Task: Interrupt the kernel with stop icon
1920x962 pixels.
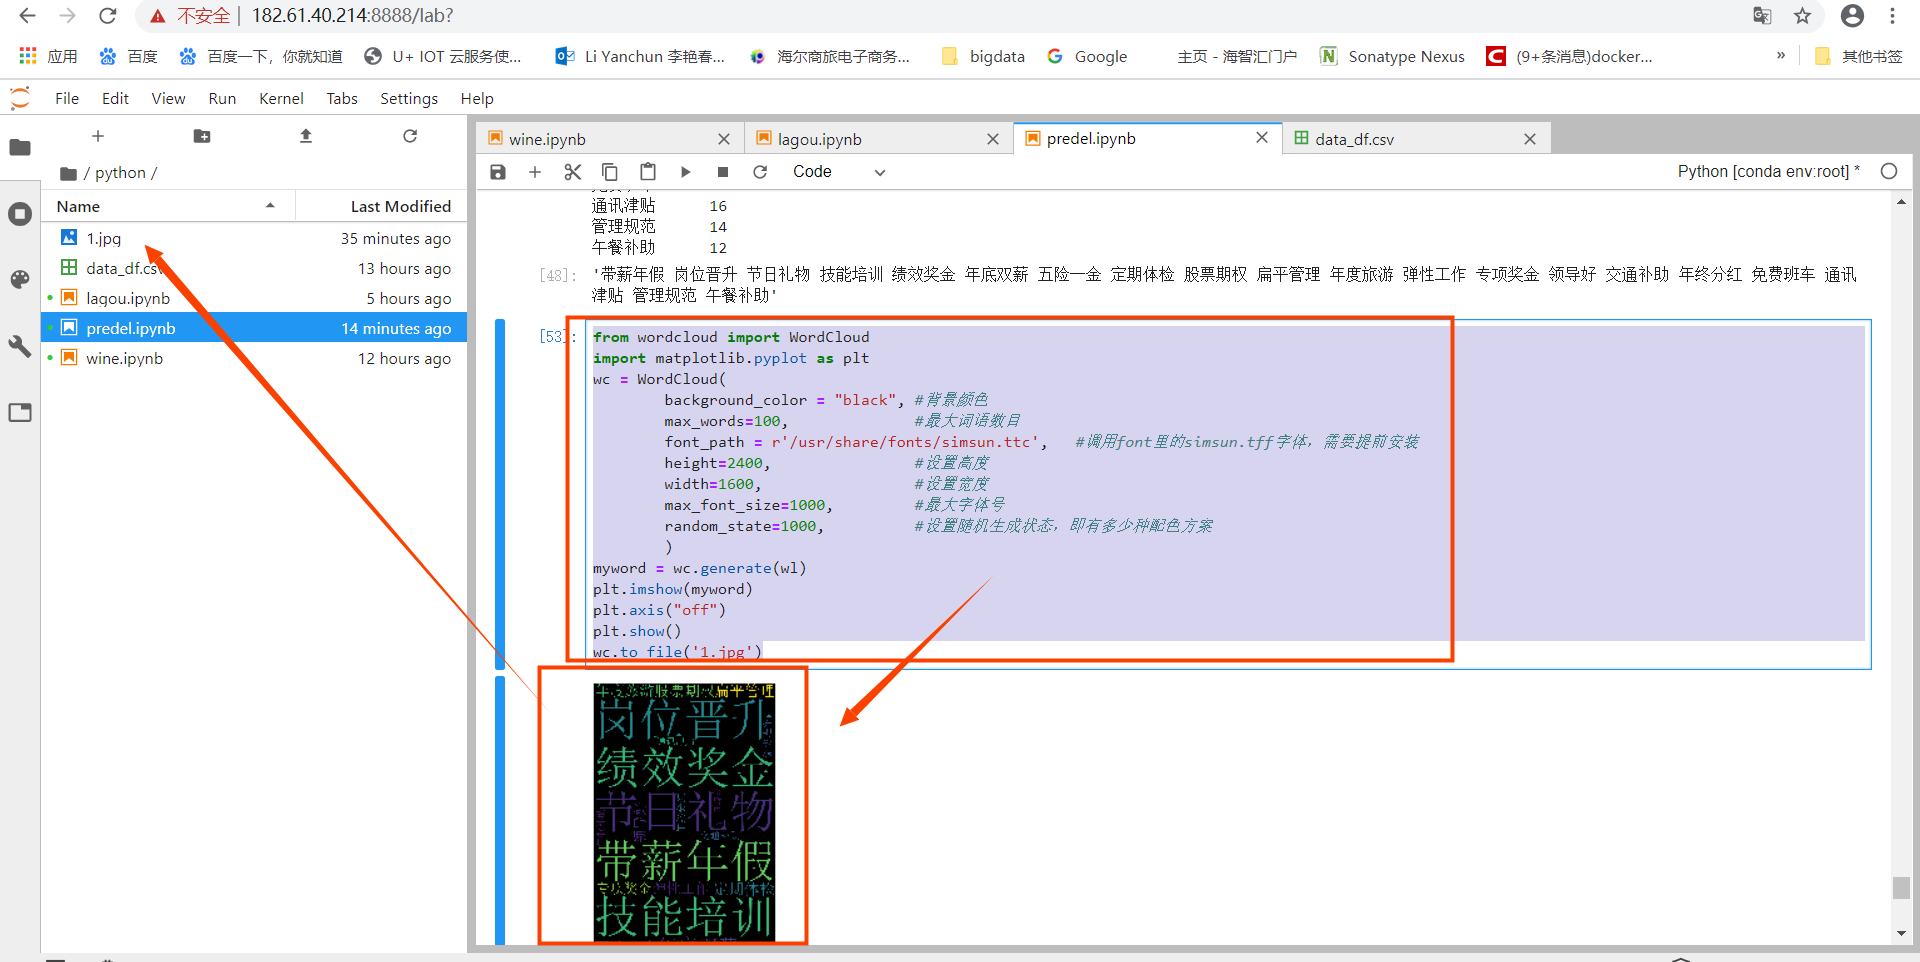Action: [723, 171]
